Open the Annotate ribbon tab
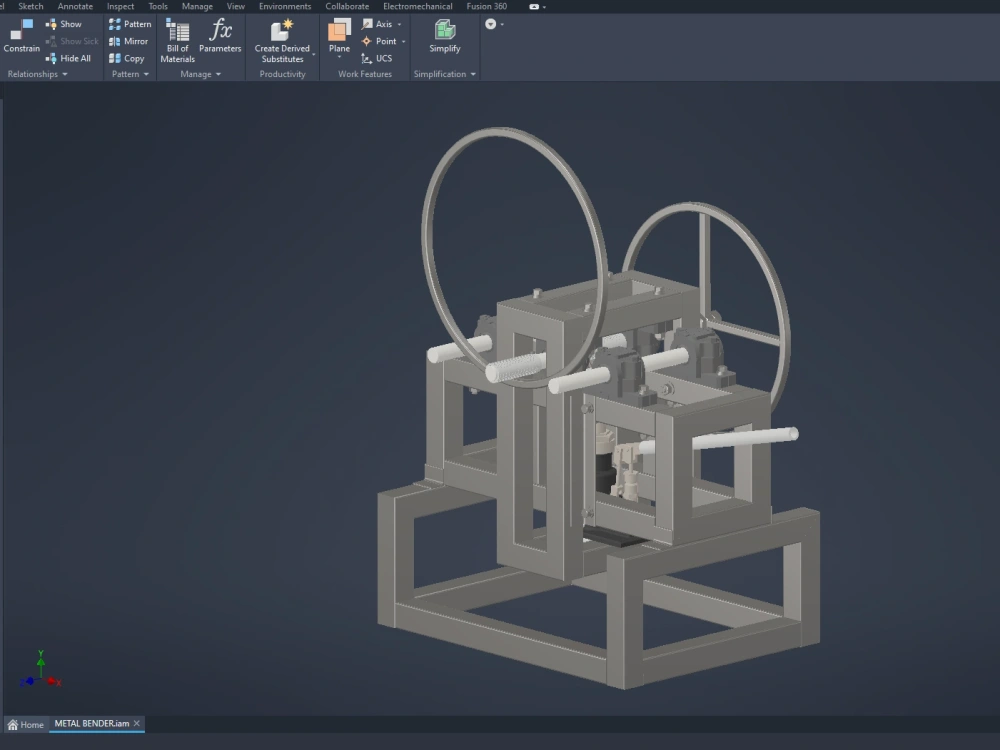This screenshot has height=750, width=1000. click(x=75, y=6)
